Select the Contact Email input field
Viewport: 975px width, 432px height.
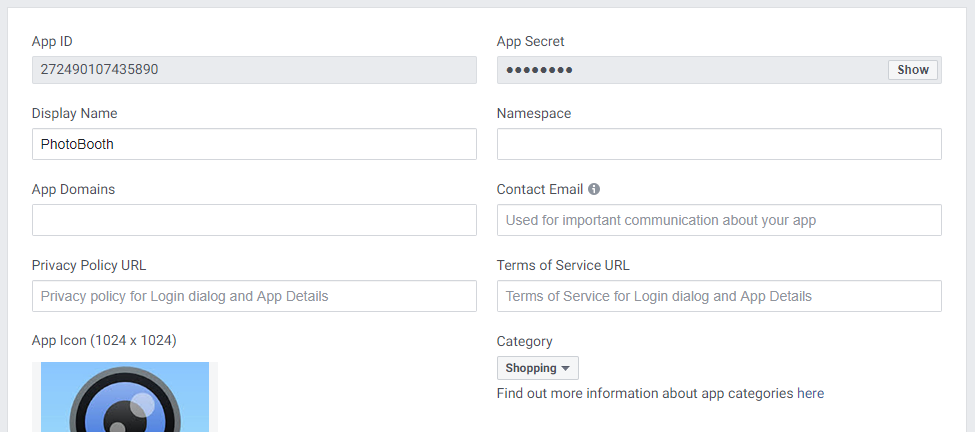[x=718, y=220]
